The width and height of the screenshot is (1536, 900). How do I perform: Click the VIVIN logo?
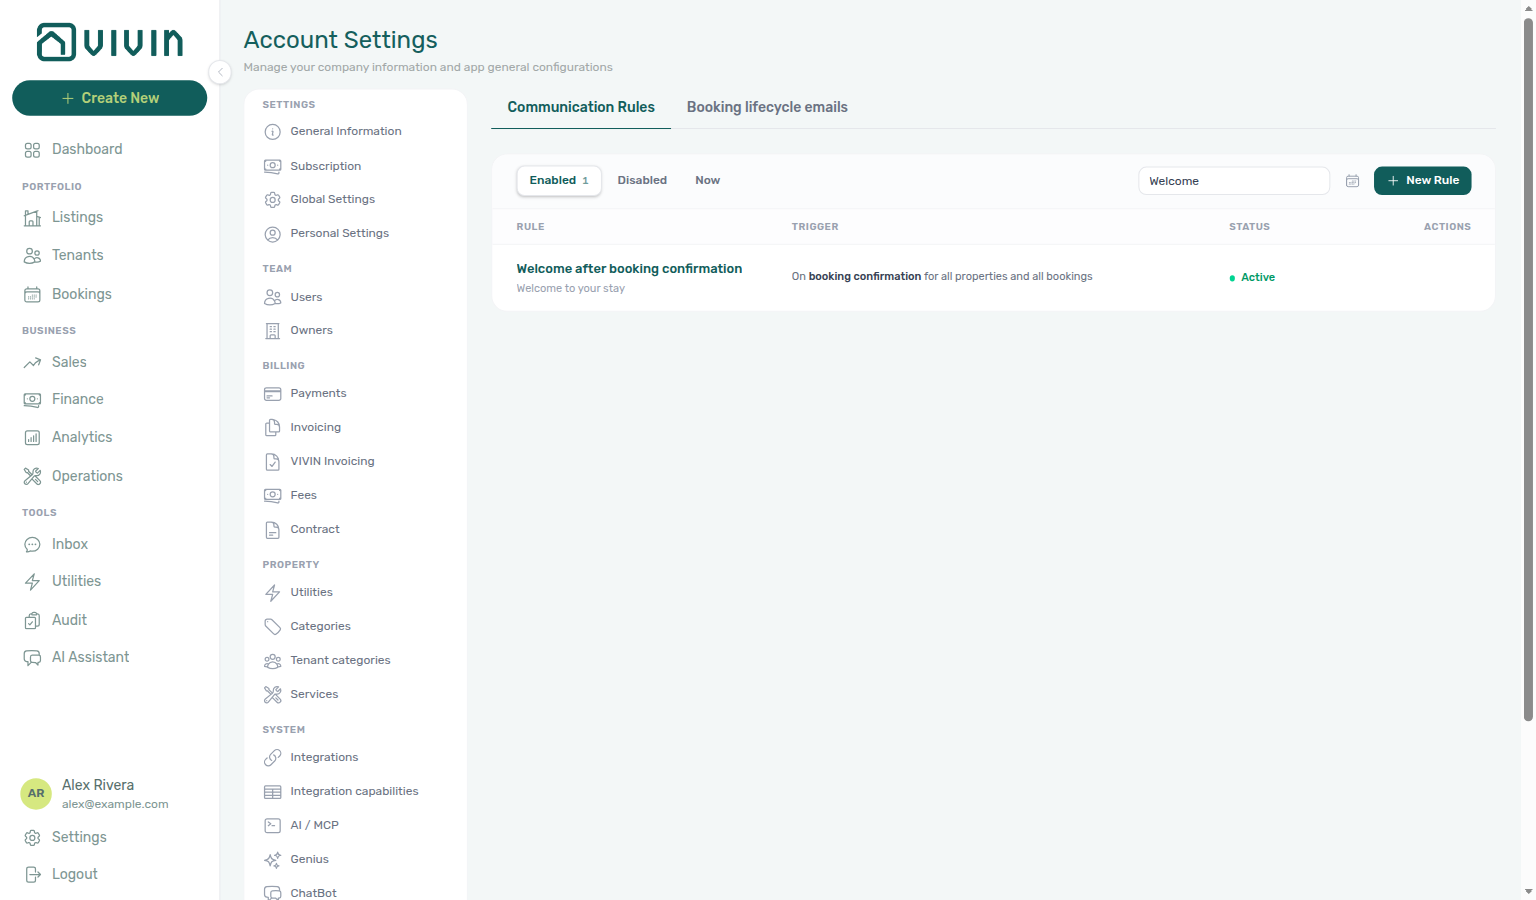[x=110, y=42]
